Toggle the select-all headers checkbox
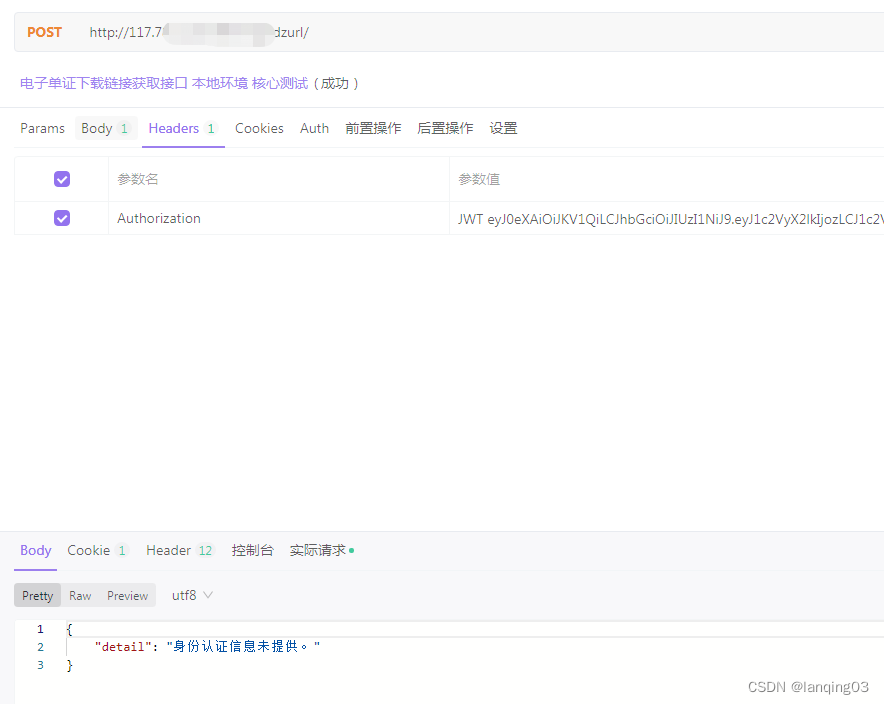 61,178
